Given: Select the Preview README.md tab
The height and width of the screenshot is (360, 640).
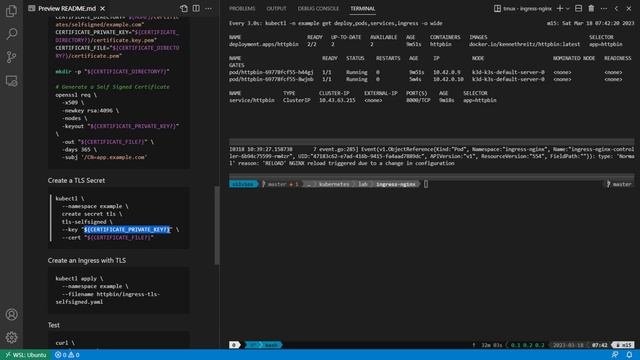Looking at the screenshot, I should click(67, 8).
